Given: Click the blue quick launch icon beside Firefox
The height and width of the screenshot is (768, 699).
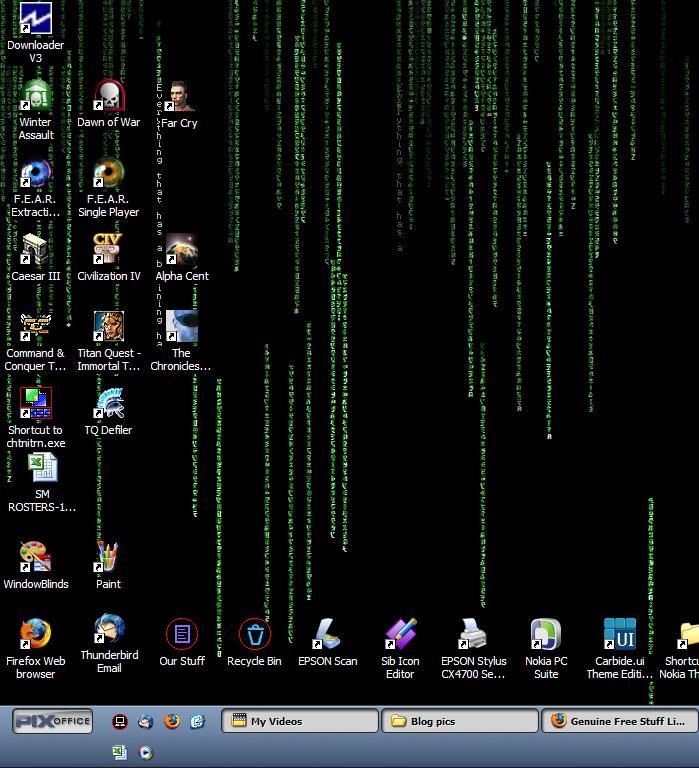Looking at the screenshot, I should coord(197,721).
